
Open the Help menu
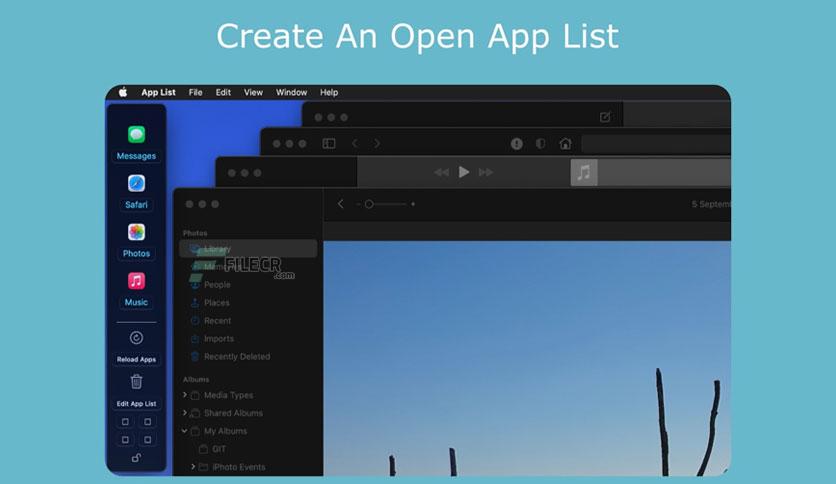tap(329, 92)
